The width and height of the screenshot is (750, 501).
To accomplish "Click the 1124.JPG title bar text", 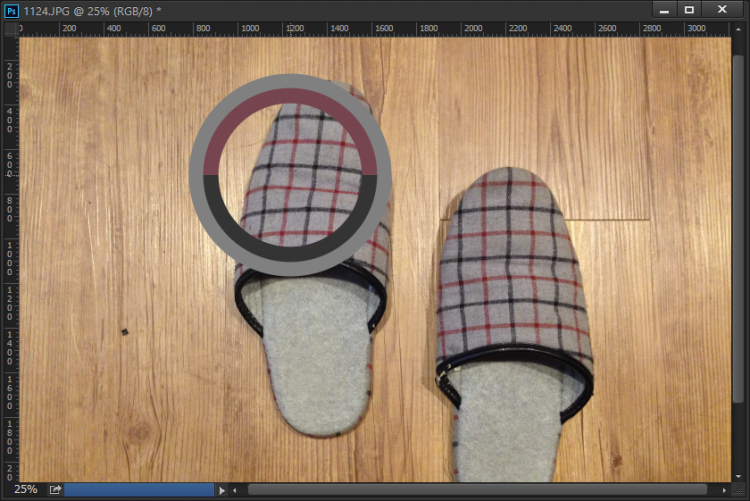I will (90, 10).
